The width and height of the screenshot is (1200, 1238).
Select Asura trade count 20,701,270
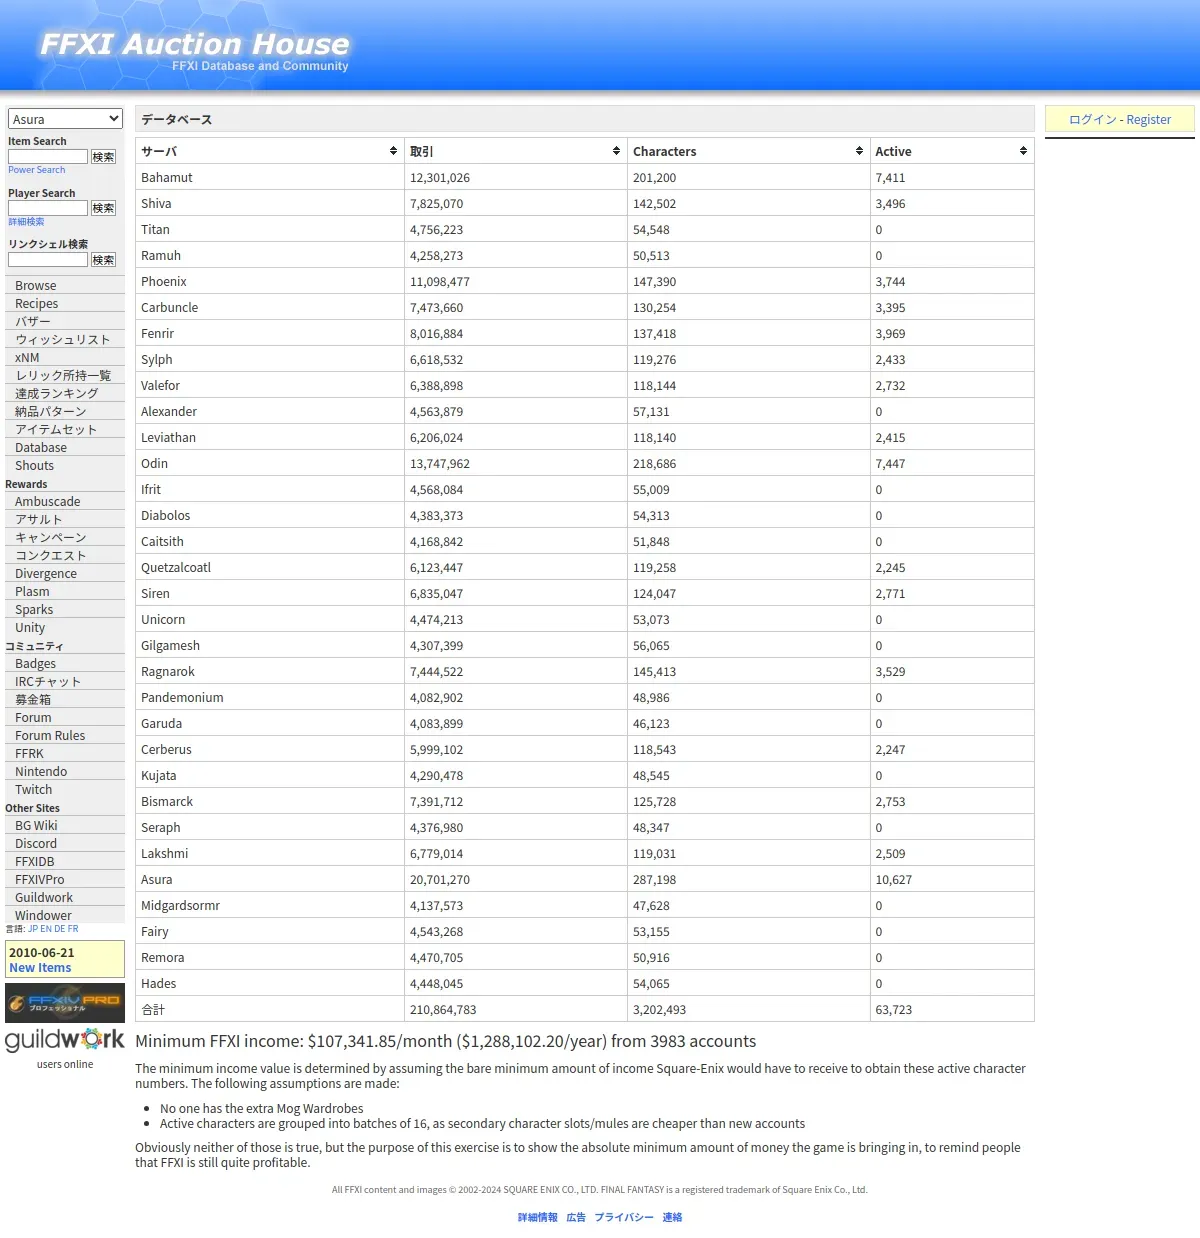pos(440,879)
